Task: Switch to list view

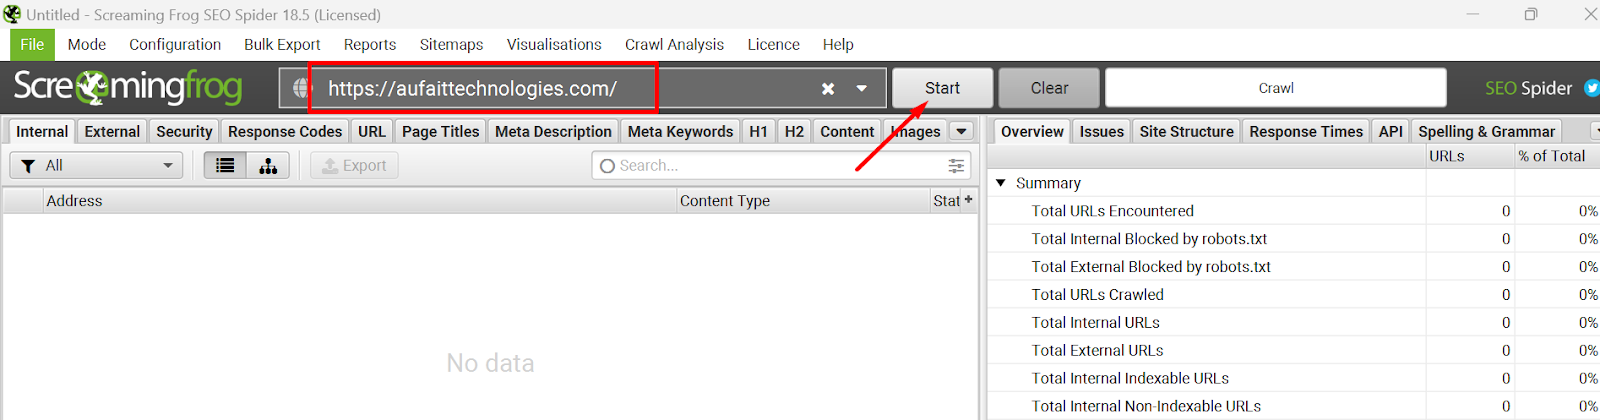Action: (226, 166)
